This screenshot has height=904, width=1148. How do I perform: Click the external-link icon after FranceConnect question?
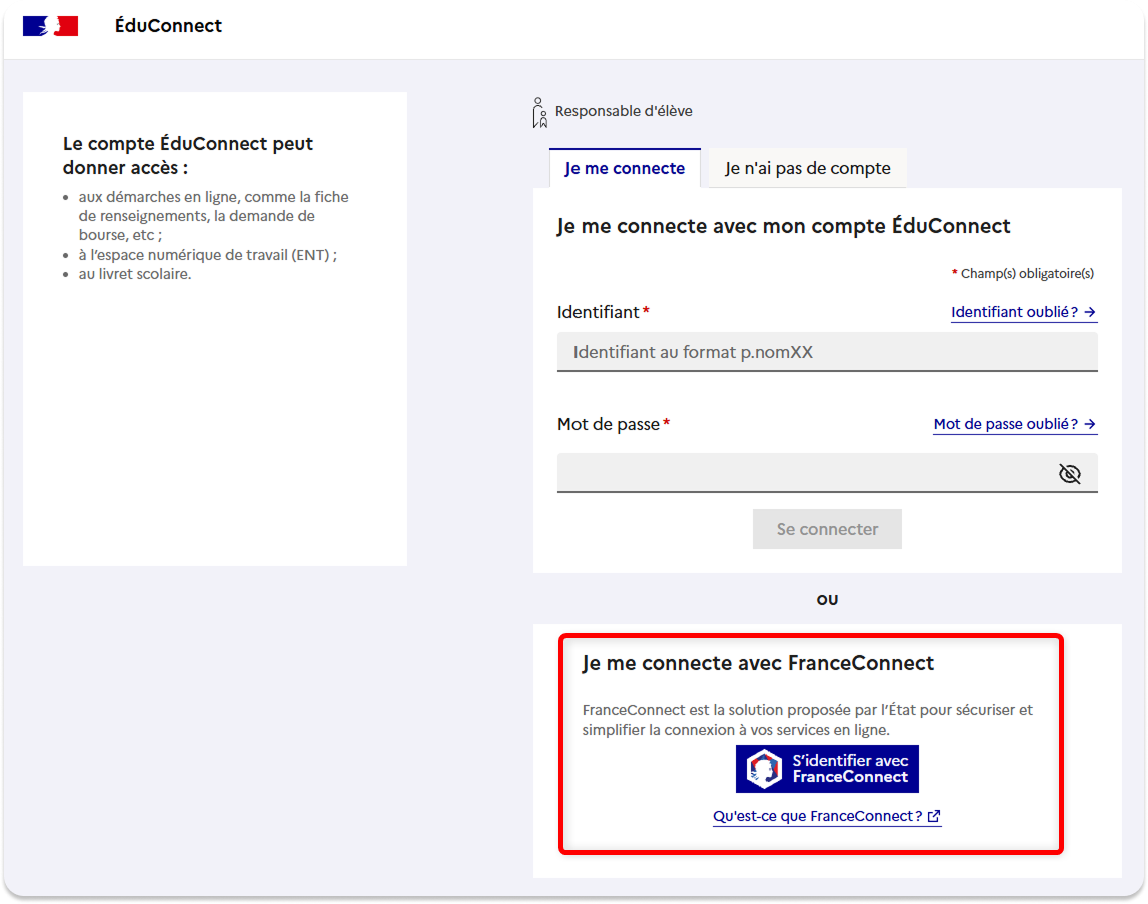(x=933, y=816)
